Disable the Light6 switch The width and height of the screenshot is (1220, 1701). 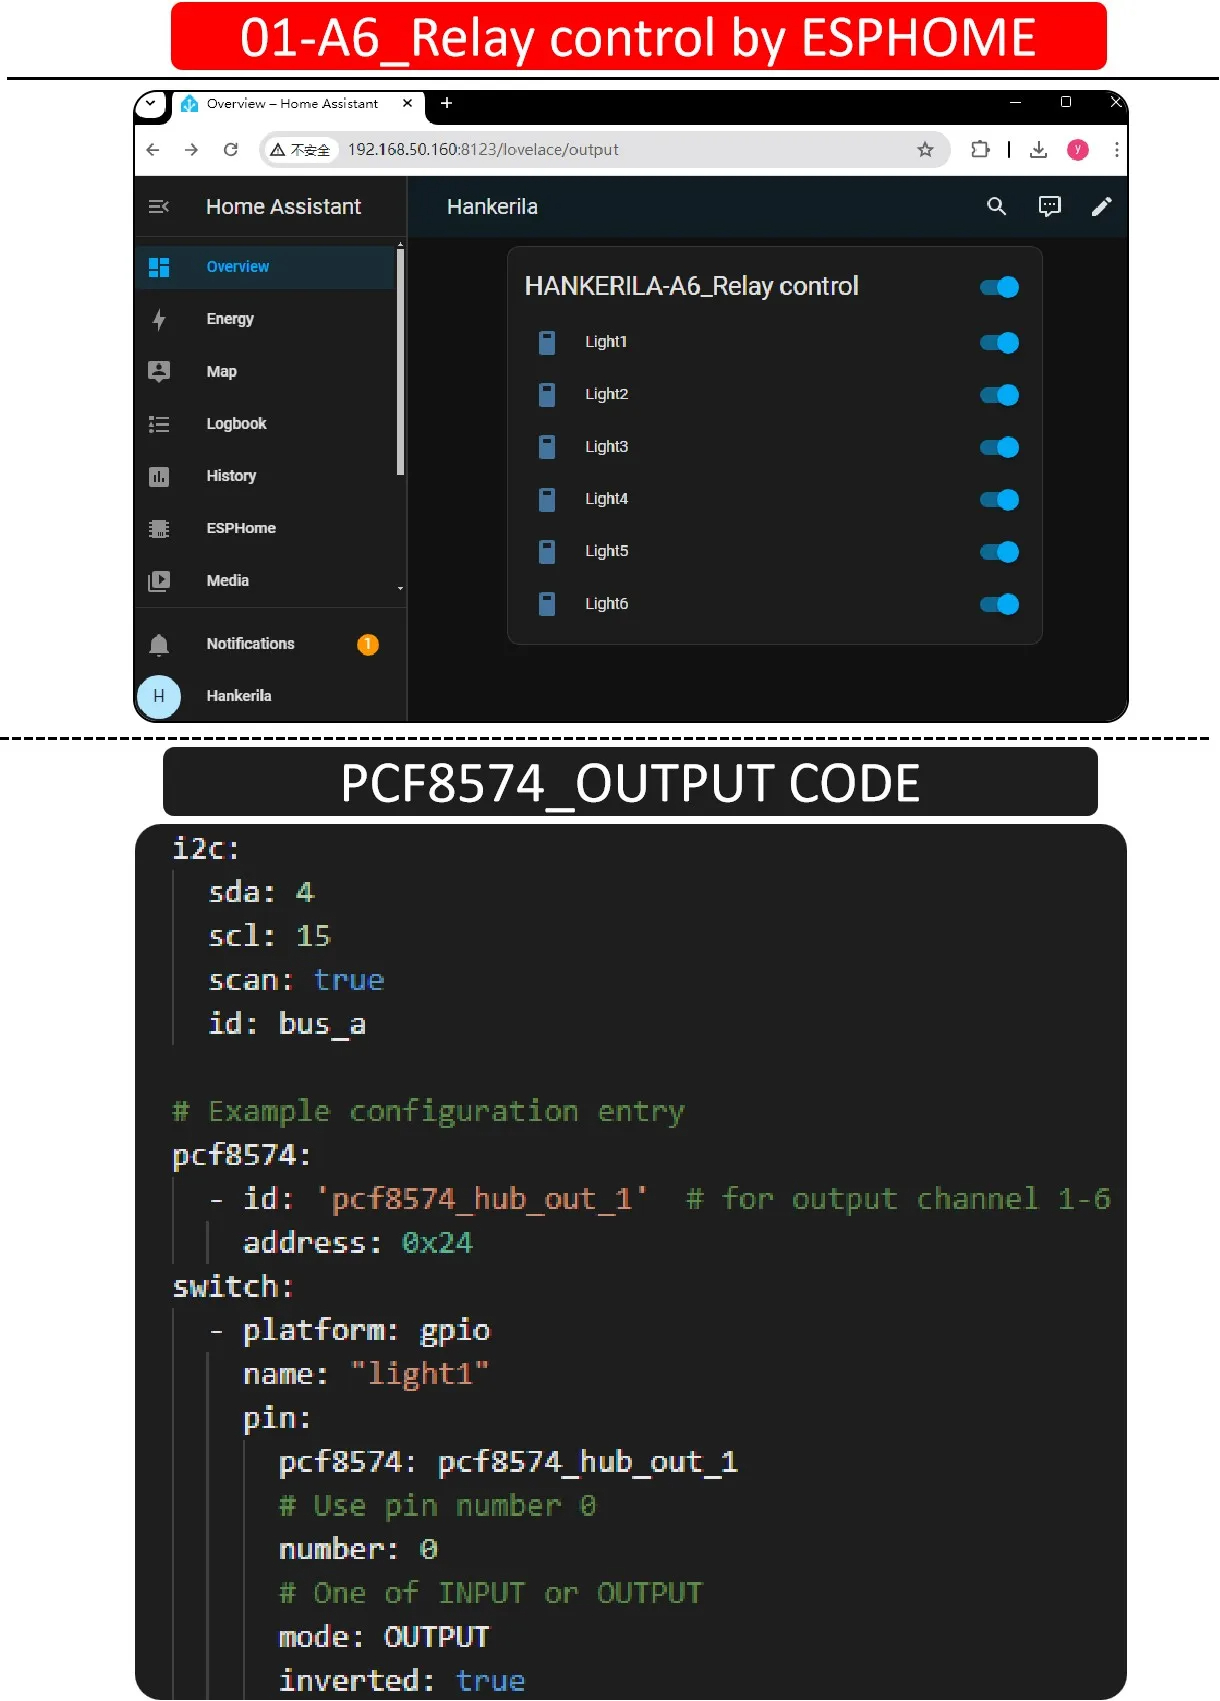click(999, 604)
